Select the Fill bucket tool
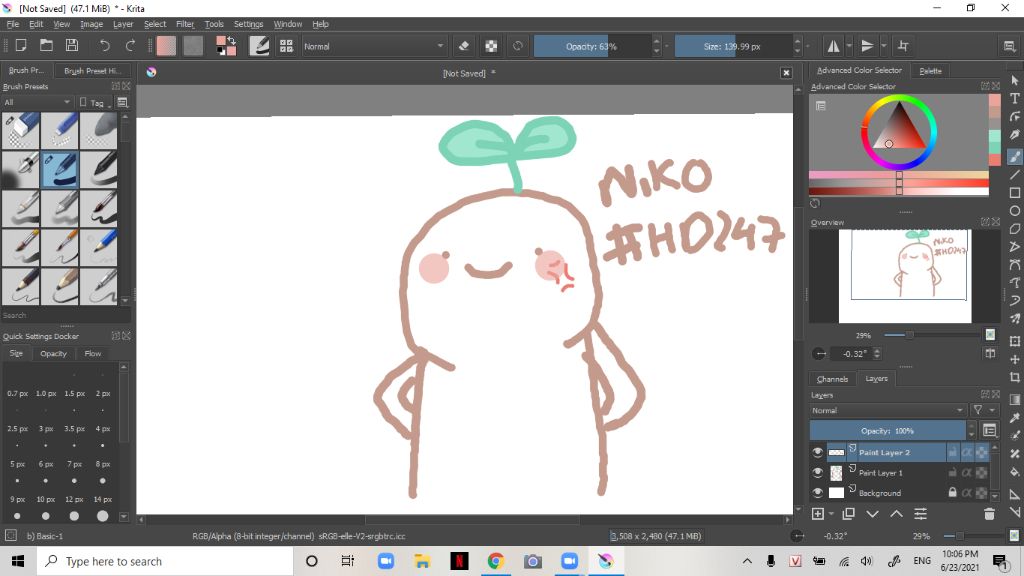1024x576 pixels. pyautogui.click(x=1015, y=472)
